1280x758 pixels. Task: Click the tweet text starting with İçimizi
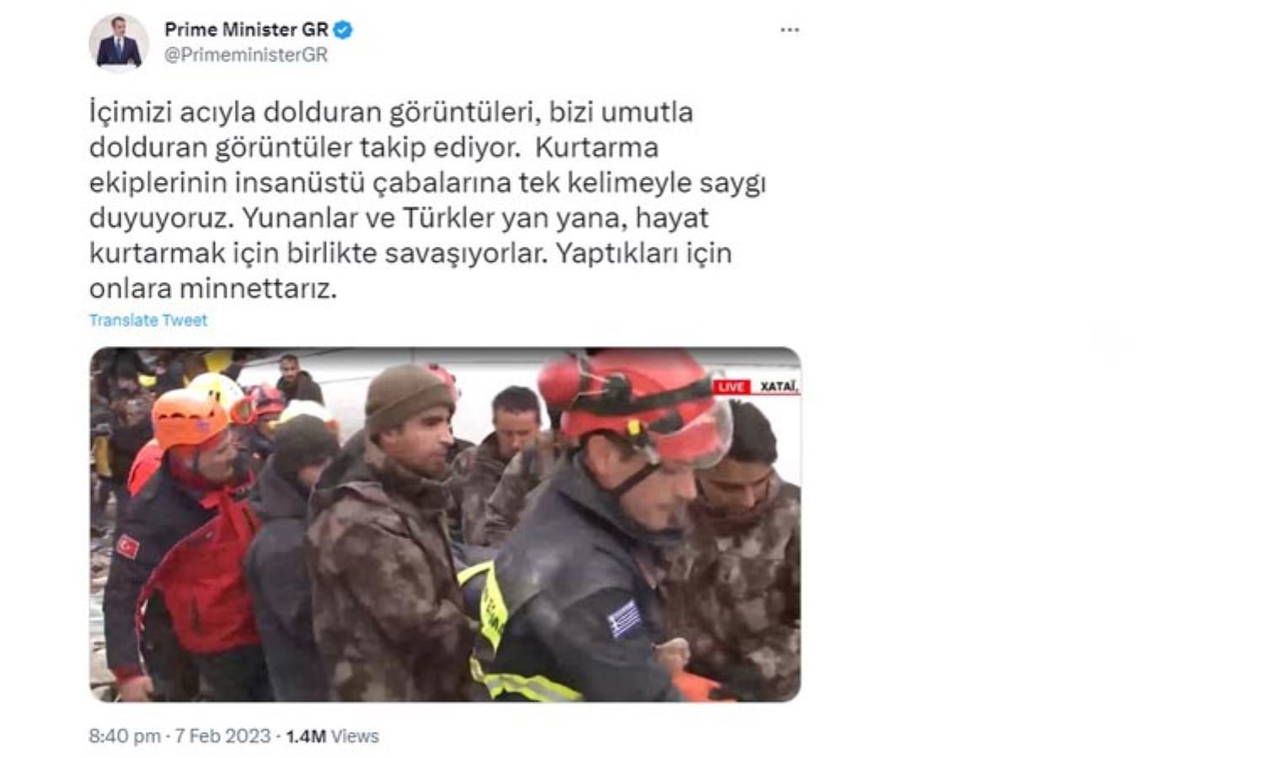tap(427, 202)
